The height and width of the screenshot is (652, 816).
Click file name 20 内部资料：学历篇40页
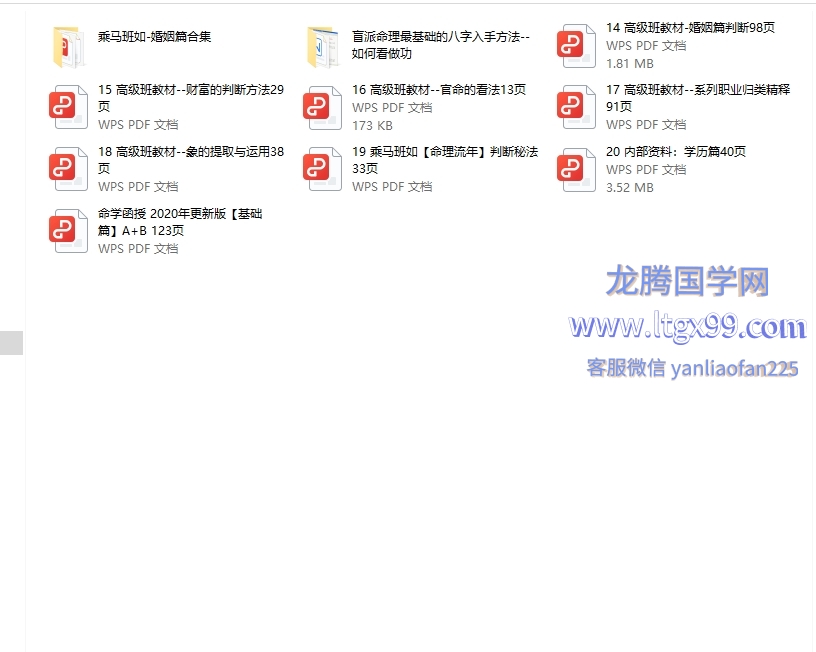(x=676, y=151)
